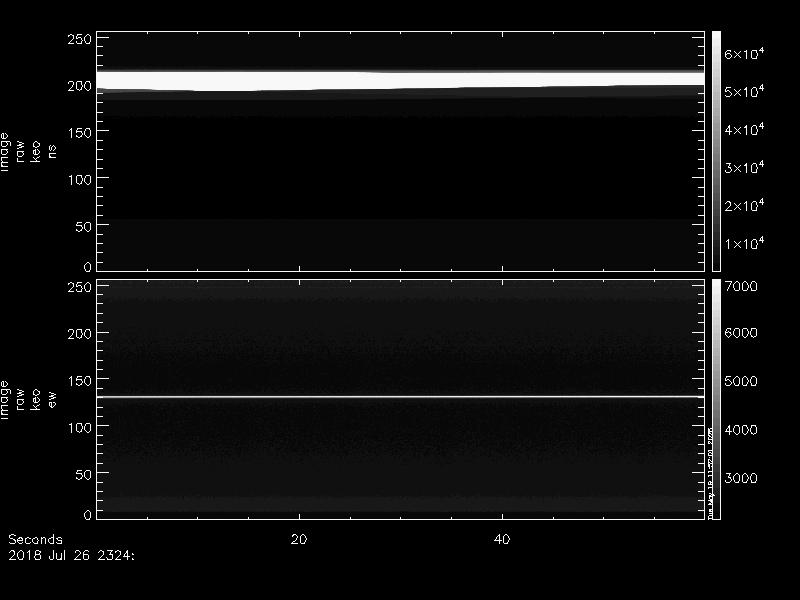Click y-axis label '200' on ns keogram
Screen dimensions: 800x600
(79, 86)
